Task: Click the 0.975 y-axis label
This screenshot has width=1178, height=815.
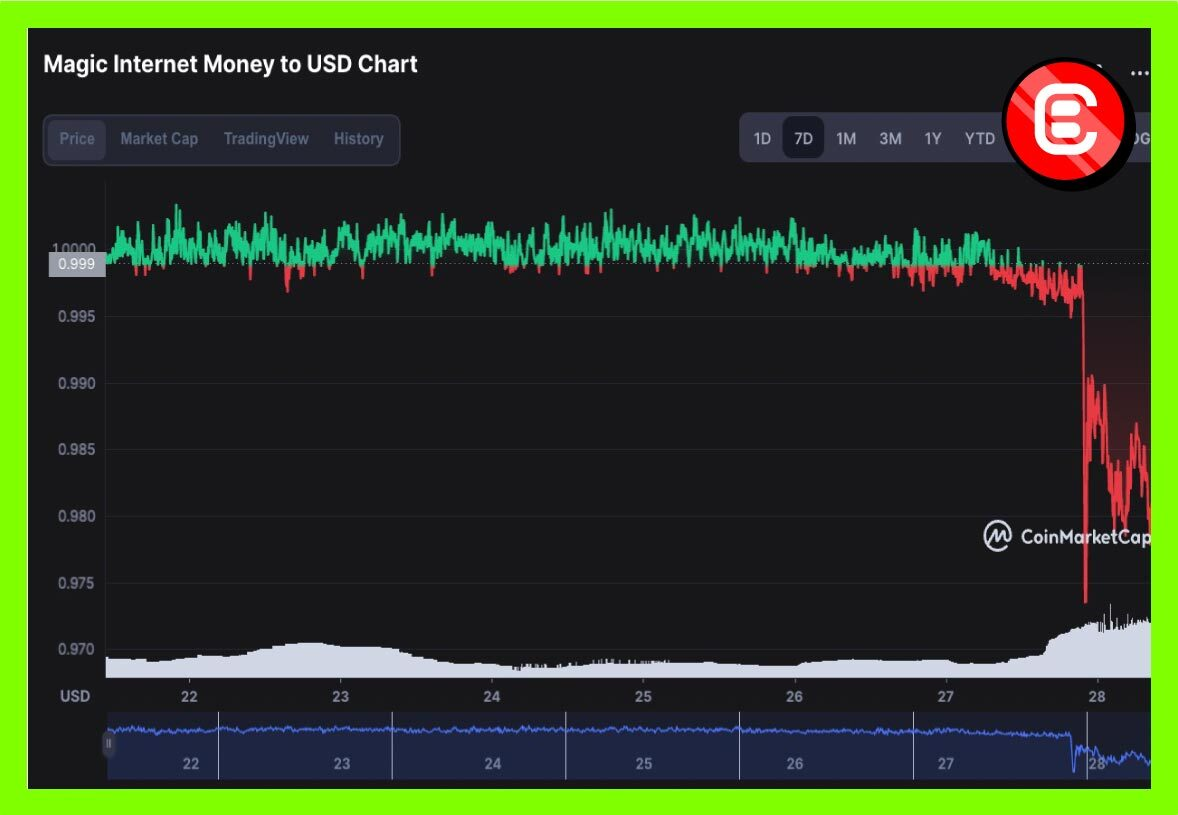Action: click(x=77, y=583)
